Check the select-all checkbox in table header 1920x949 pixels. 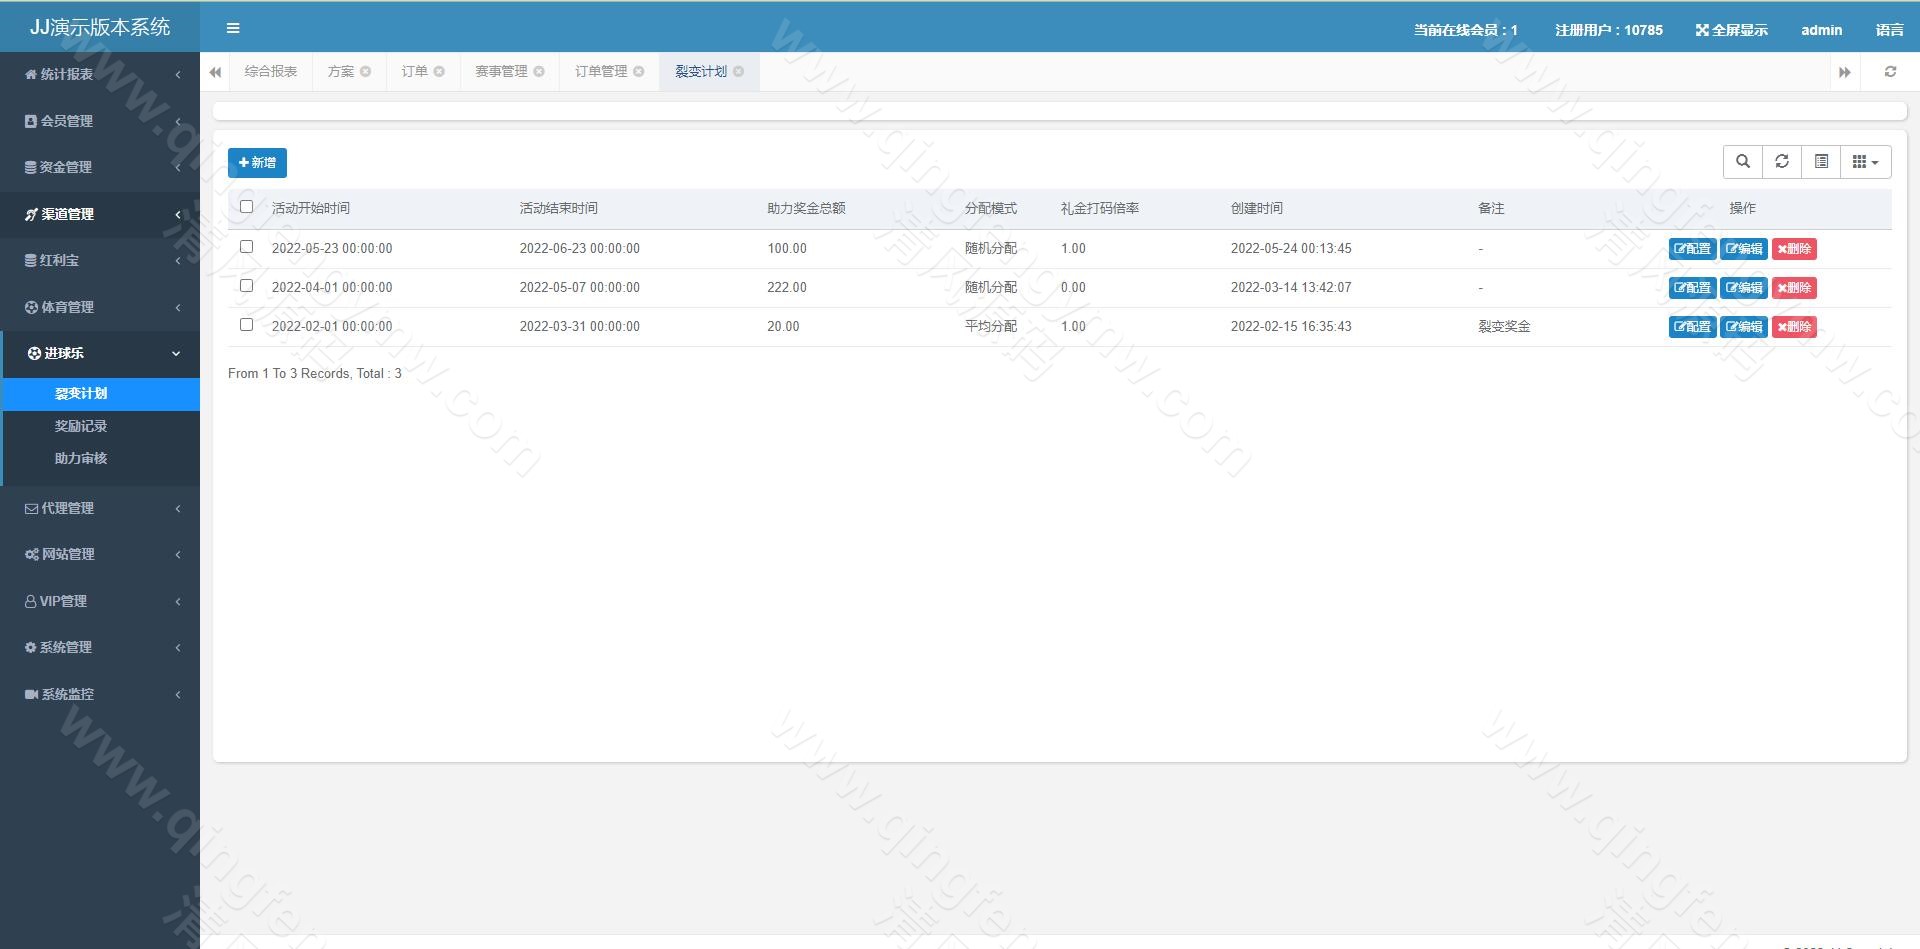[x=246, y=205]
